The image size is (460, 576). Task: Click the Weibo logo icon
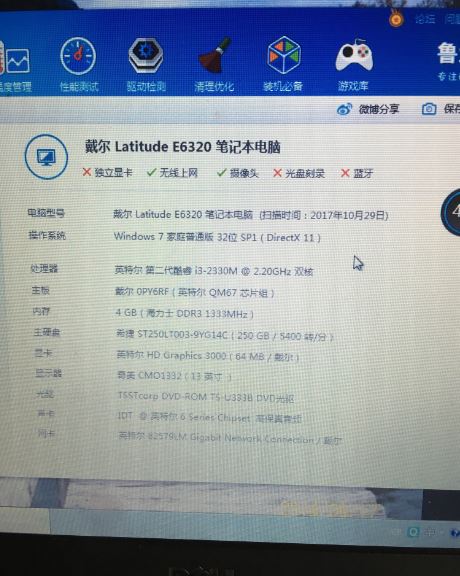(344, 109)
